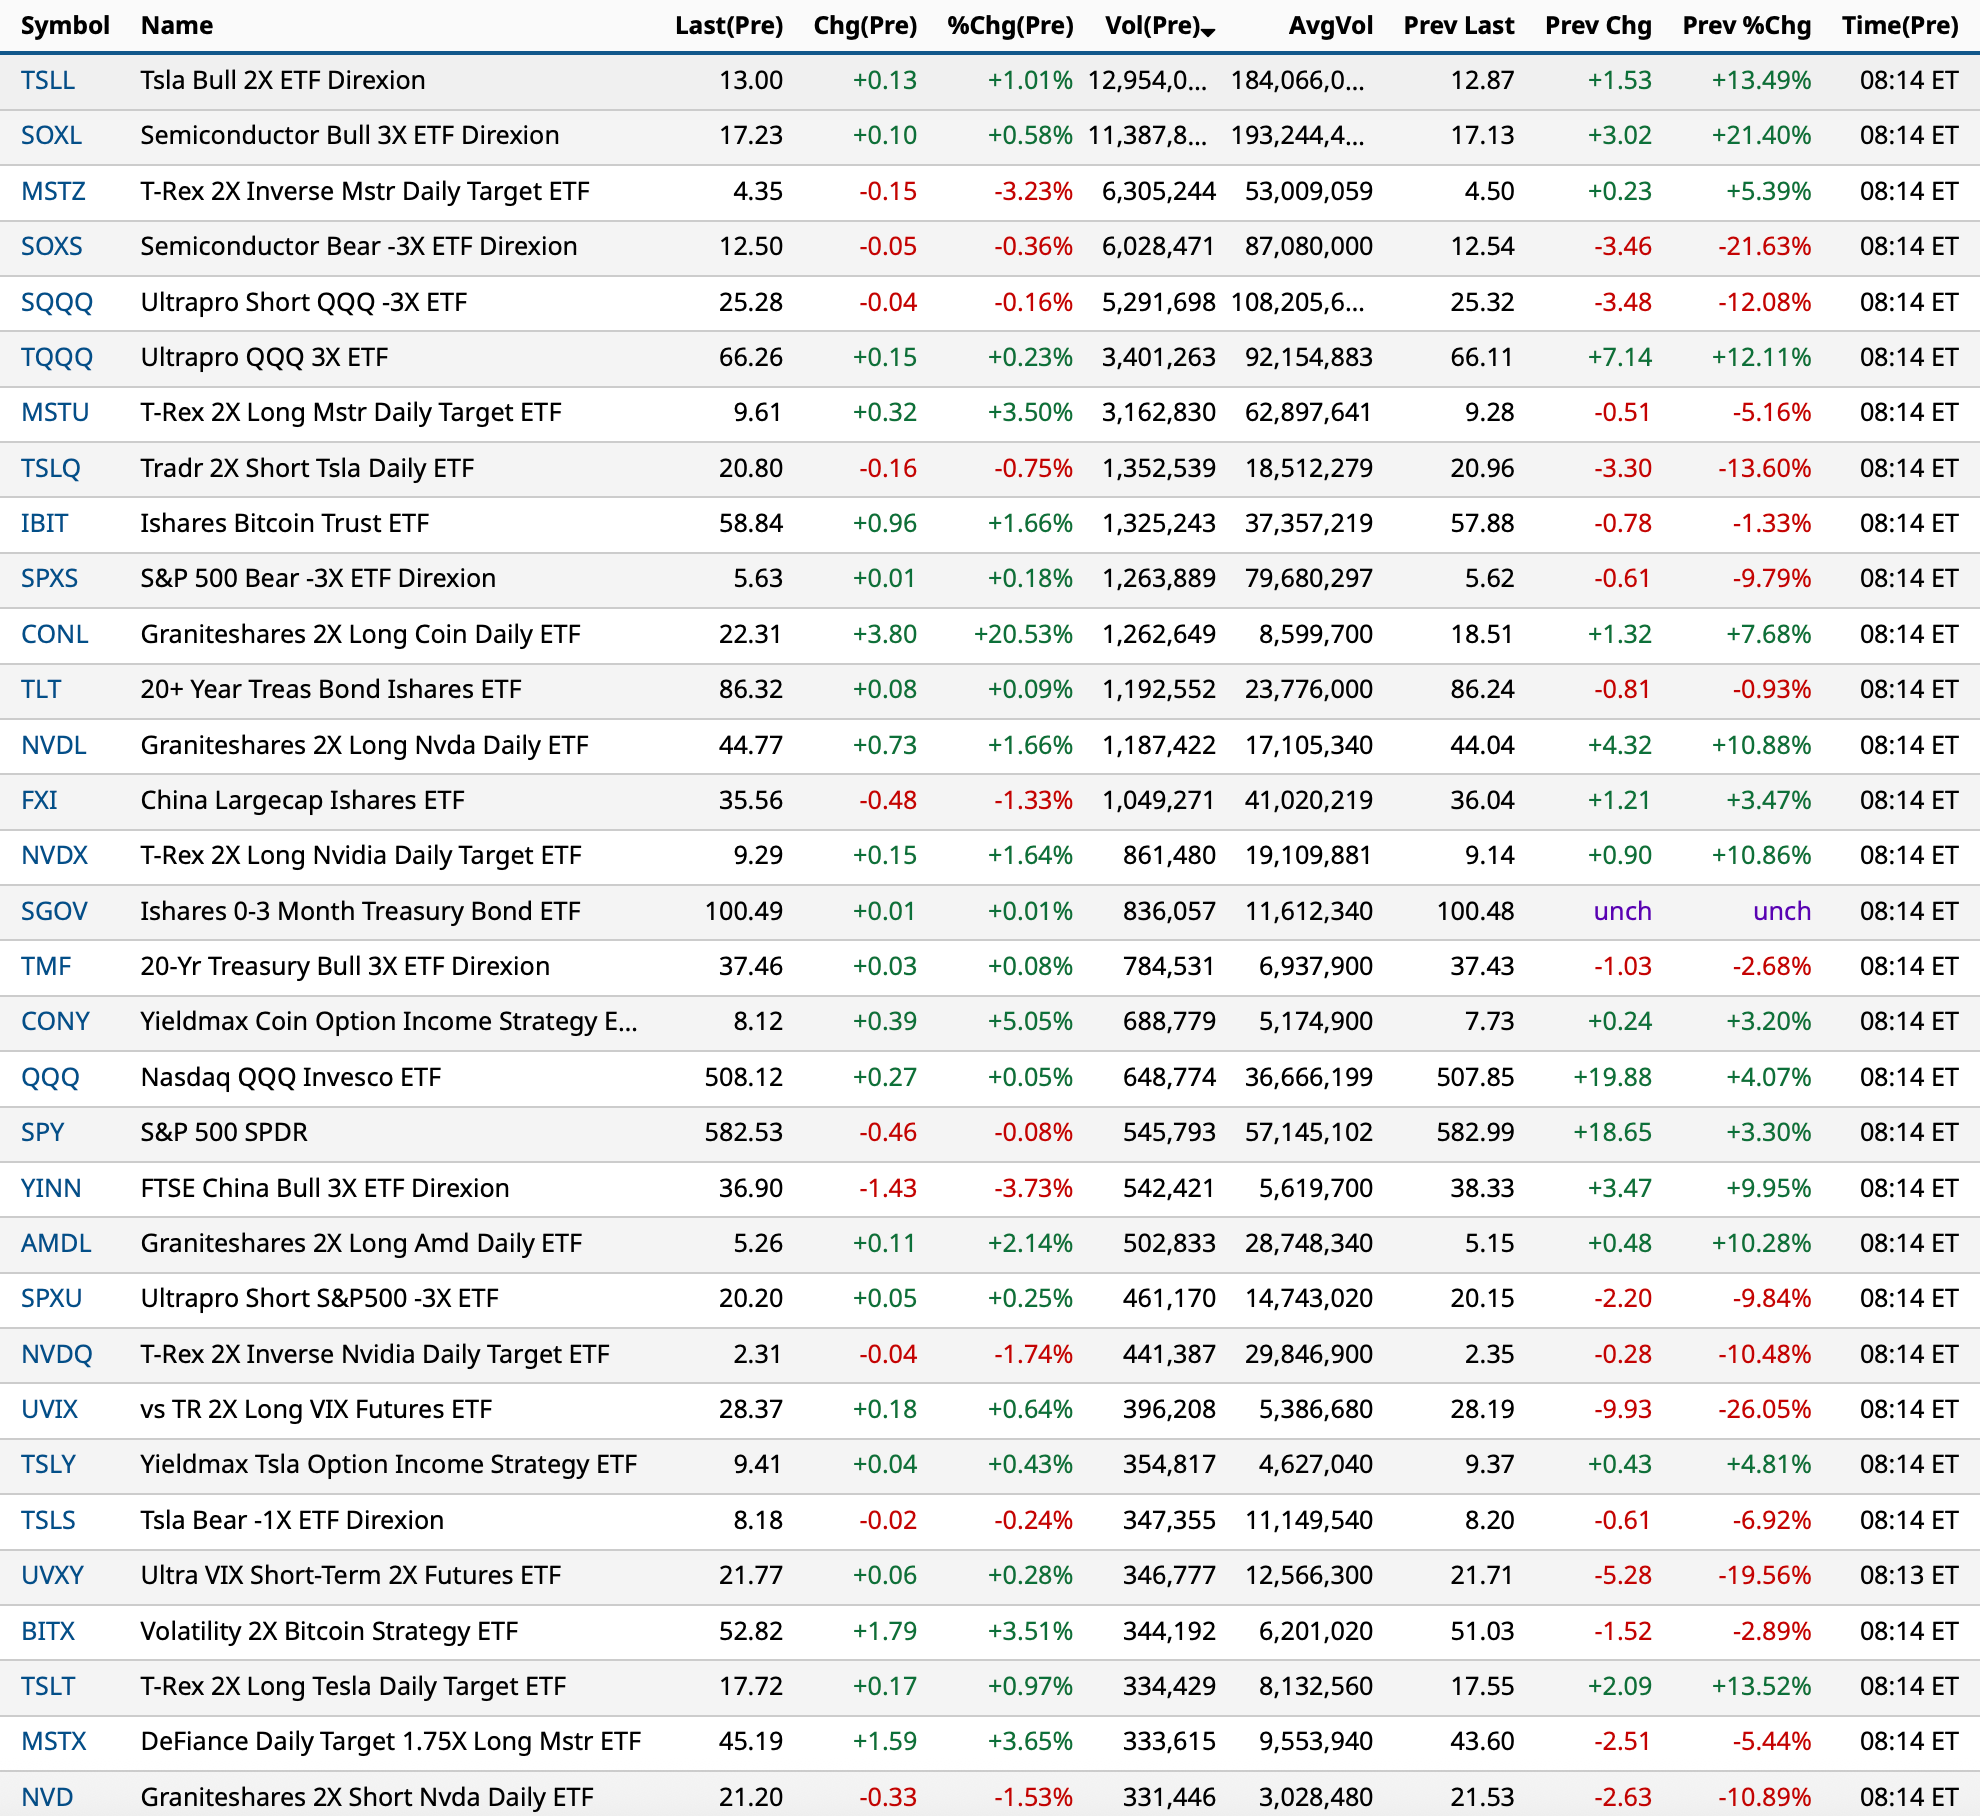
Task: Click the Last(Pre) column header
Action: pyautogui.click(x=728, y=26)
